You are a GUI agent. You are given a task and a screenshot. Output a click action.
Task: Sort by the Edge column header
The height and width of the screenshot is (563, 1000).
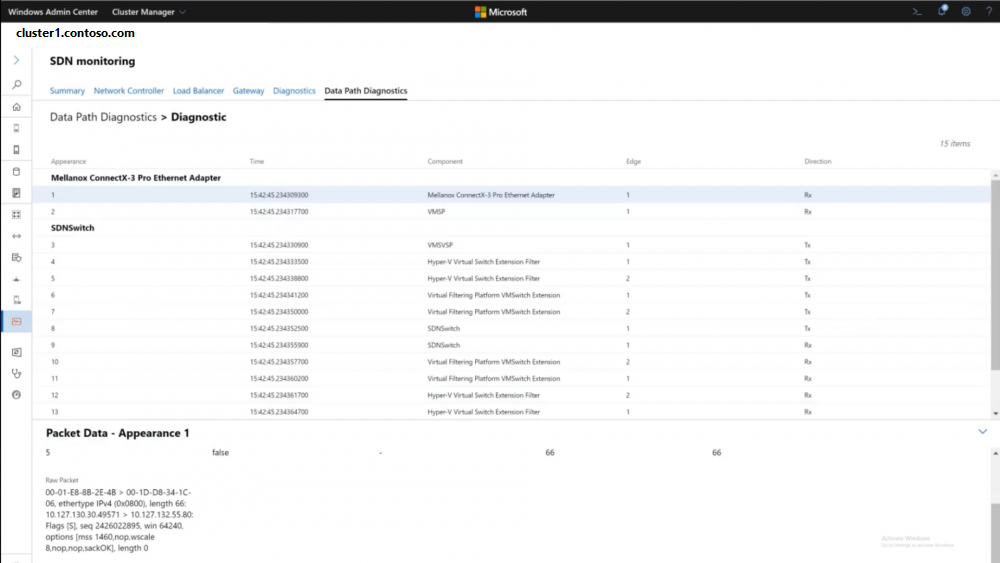coord(633,161)
